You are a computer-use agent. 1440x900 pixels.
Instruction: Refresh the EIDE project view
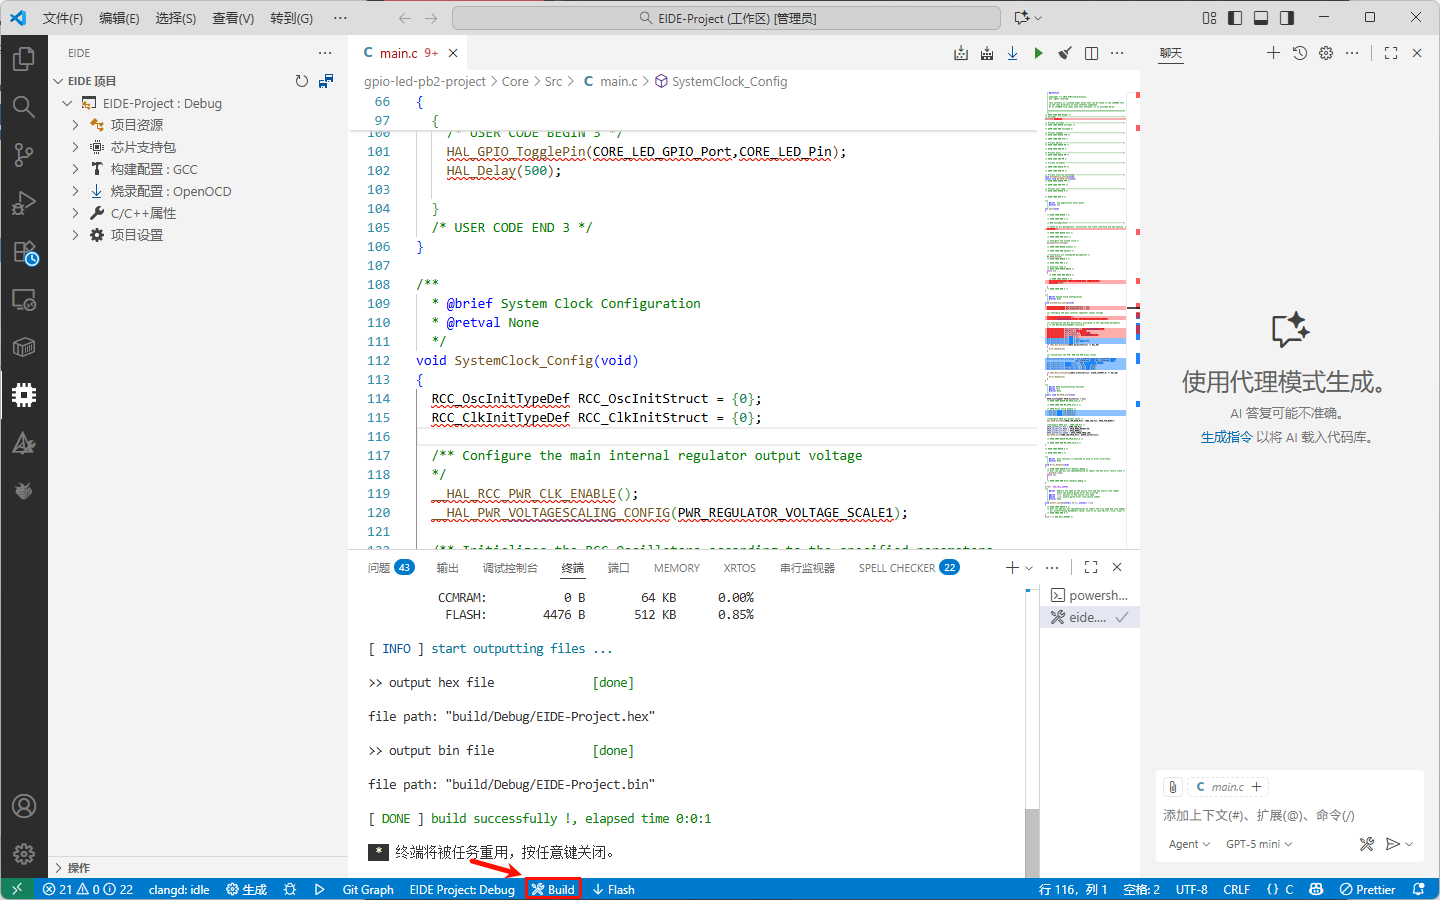(301, 81)
